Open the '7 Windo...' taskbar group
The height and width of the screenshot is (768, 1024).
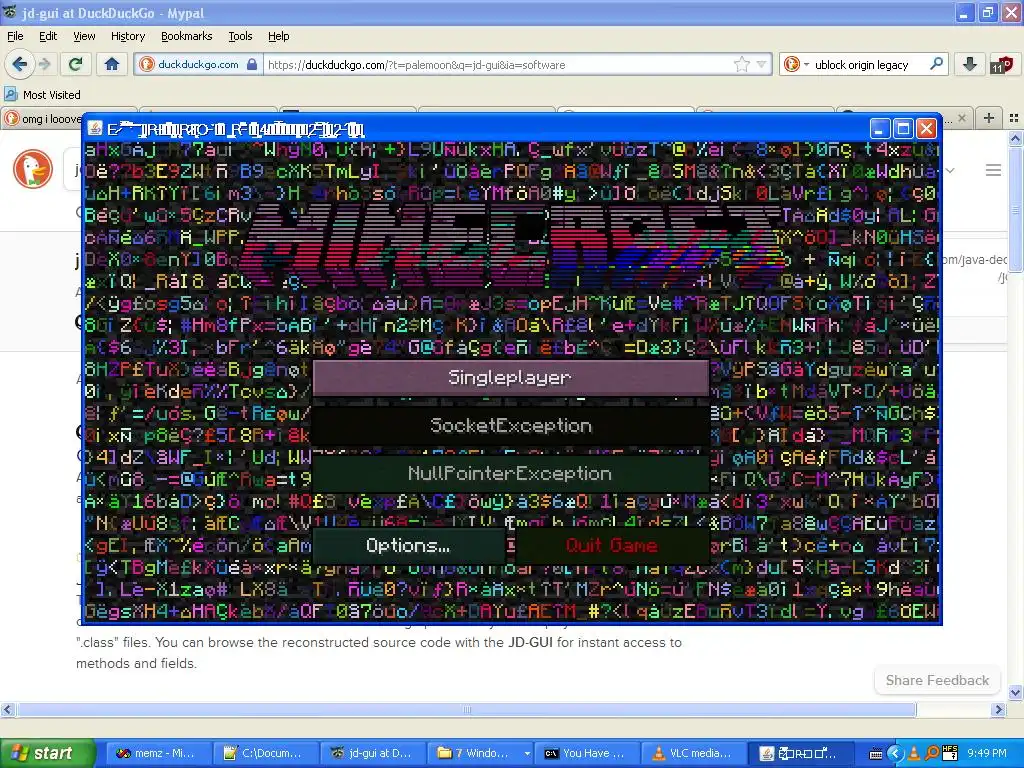481,753
